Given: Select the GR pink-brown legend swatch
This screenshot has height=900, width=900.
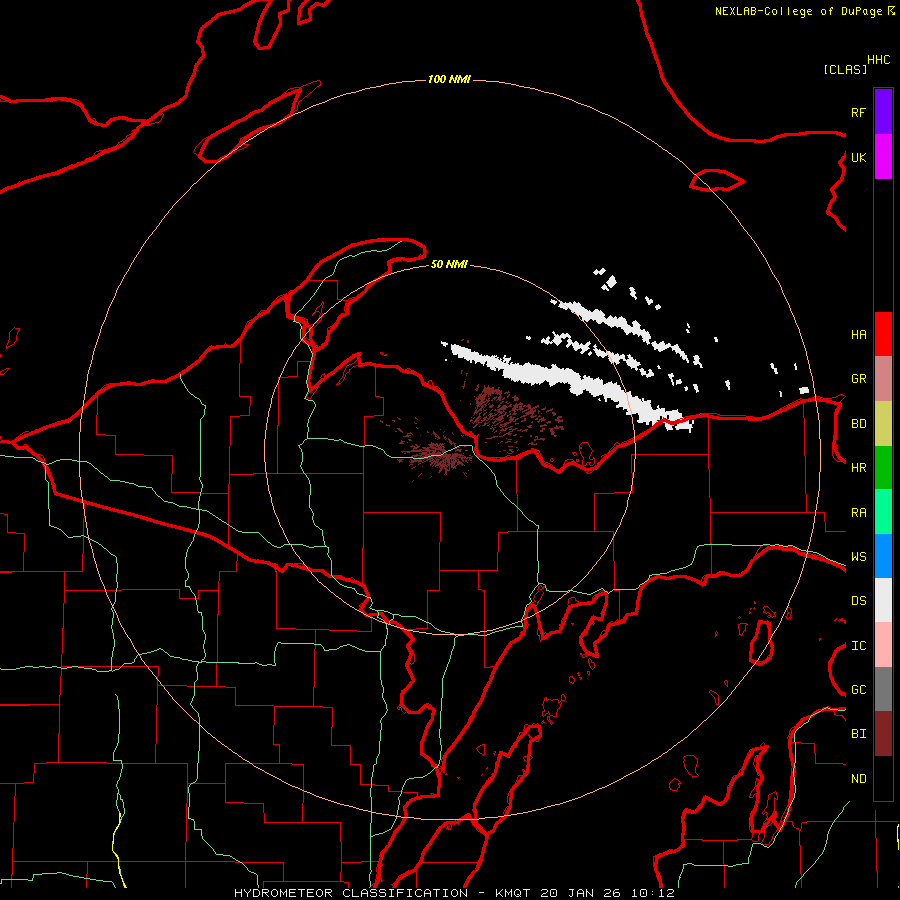Looking at the screenshot, I should (x=883, y=379).
